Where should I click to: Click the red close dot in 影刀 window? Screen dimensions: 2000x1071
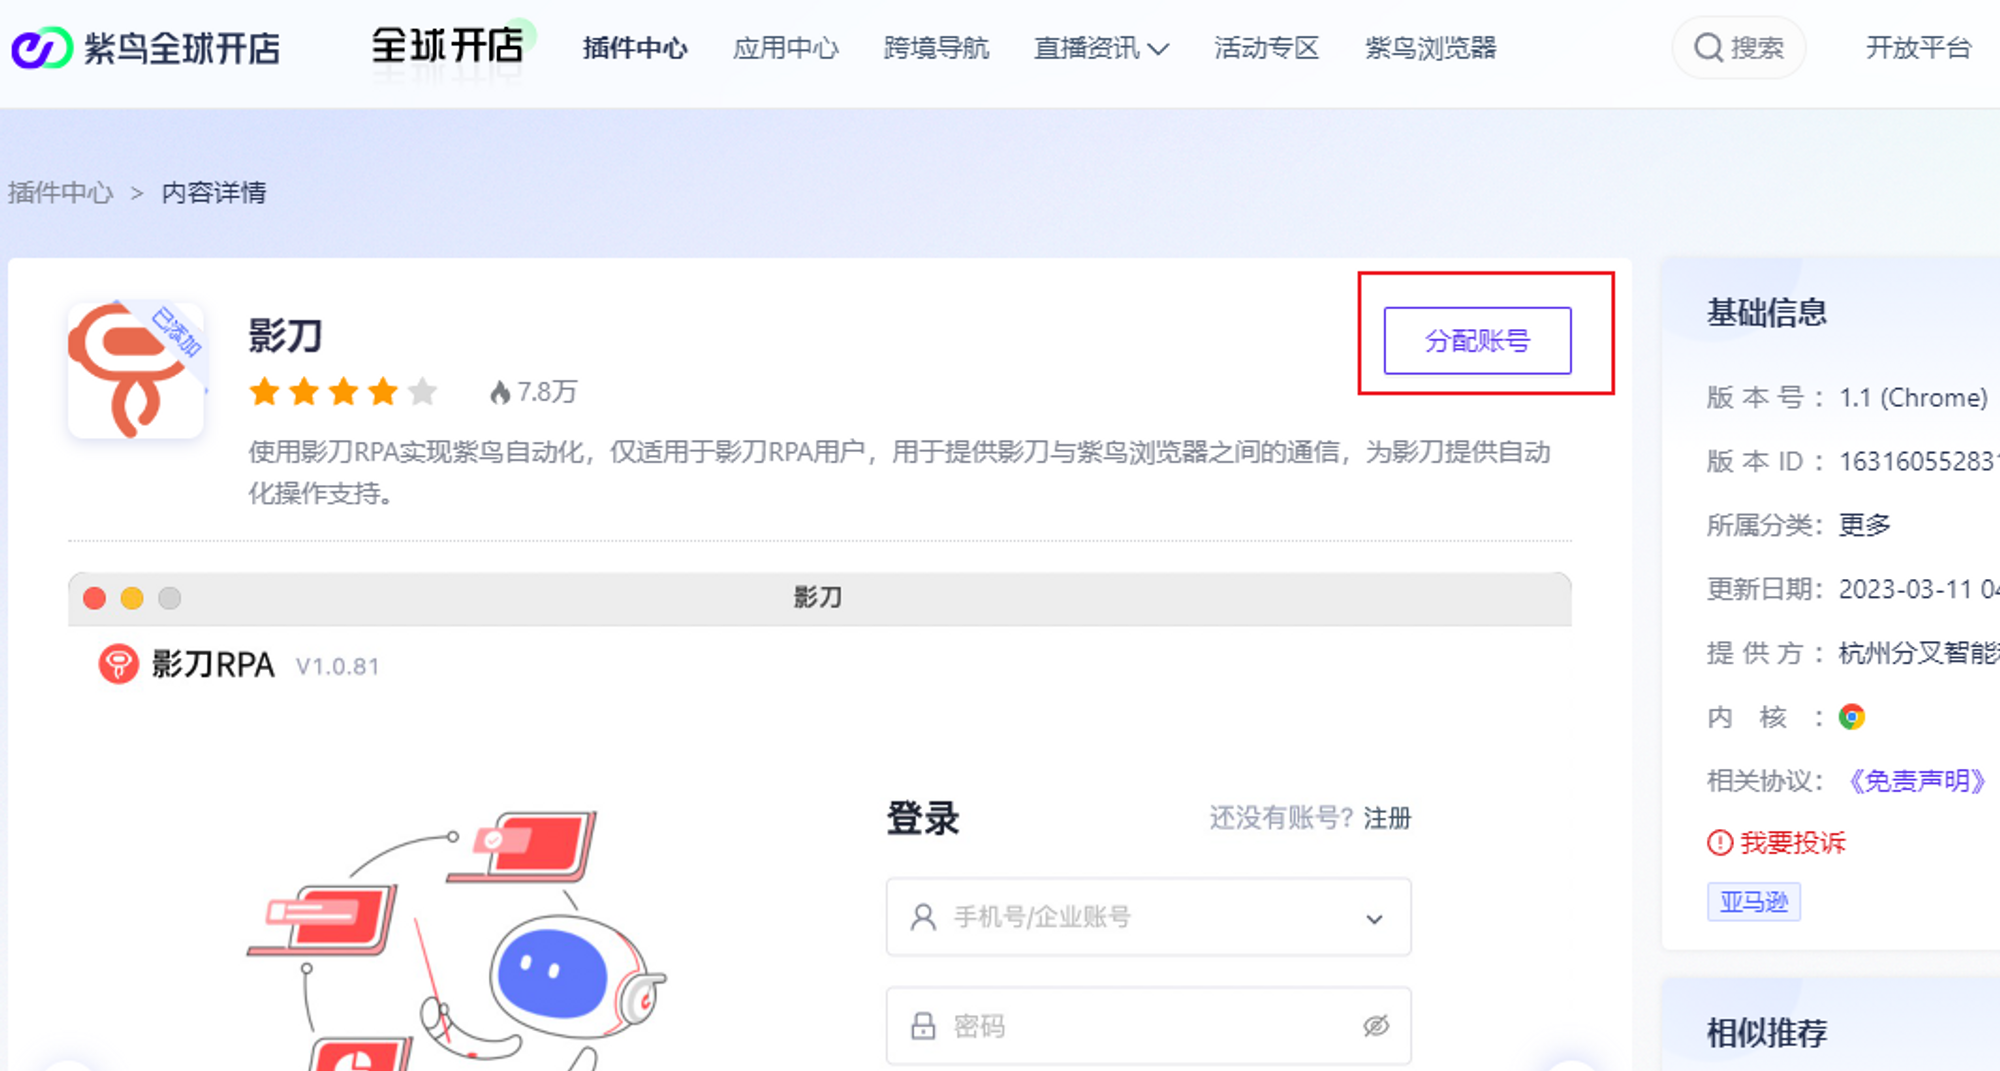[95, 598]
